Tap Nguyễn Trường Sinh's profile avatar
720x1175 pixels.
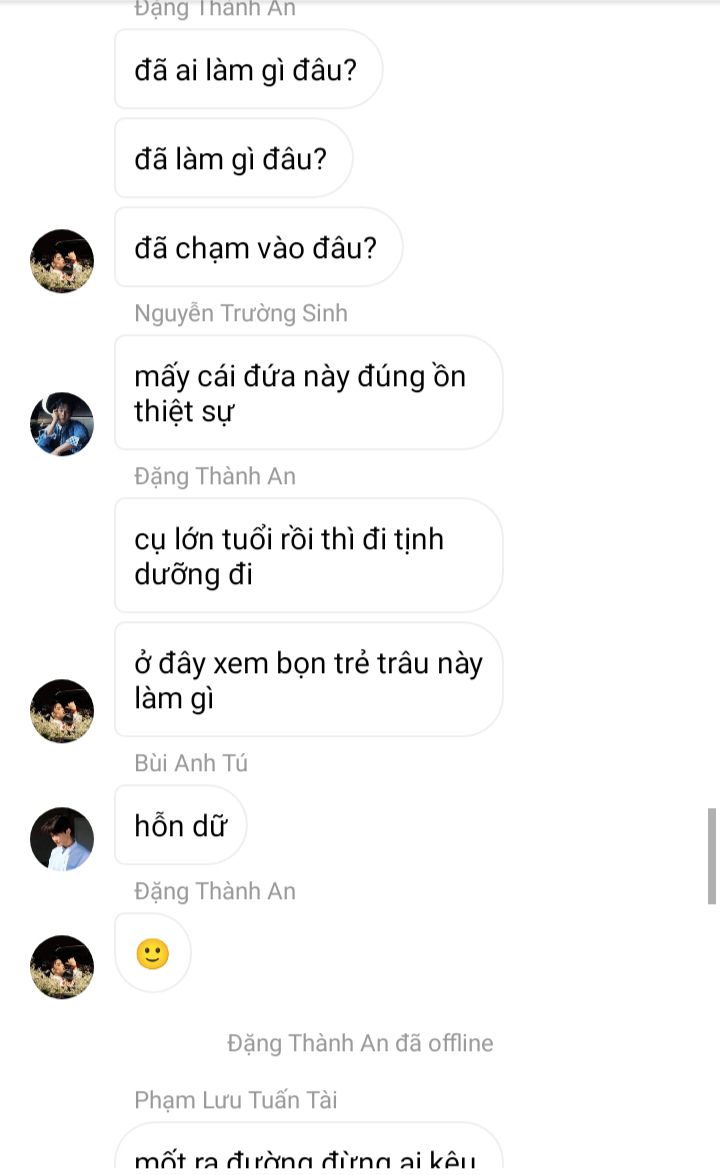tap(62, 423)
